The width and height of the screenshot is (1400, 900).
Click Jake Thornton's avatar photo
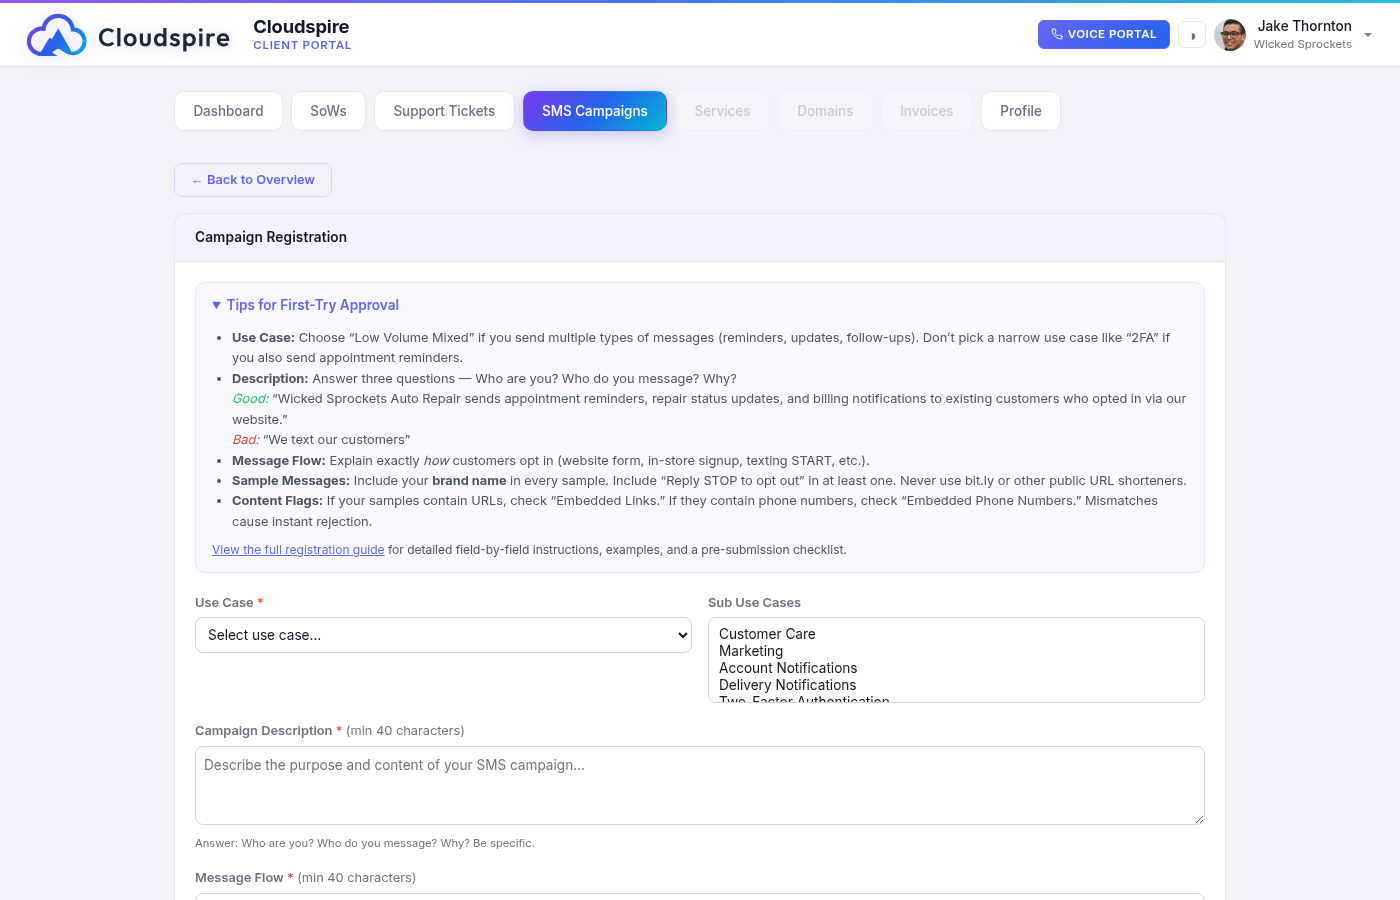coord(1230,35)
